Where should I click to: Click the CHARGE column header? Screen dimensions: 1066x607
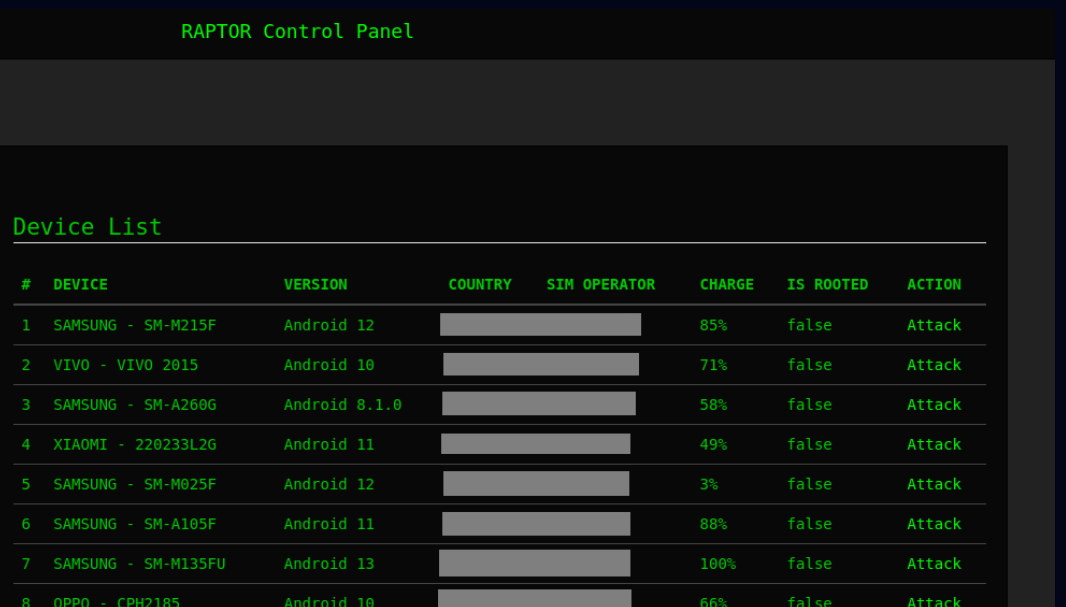726,284
